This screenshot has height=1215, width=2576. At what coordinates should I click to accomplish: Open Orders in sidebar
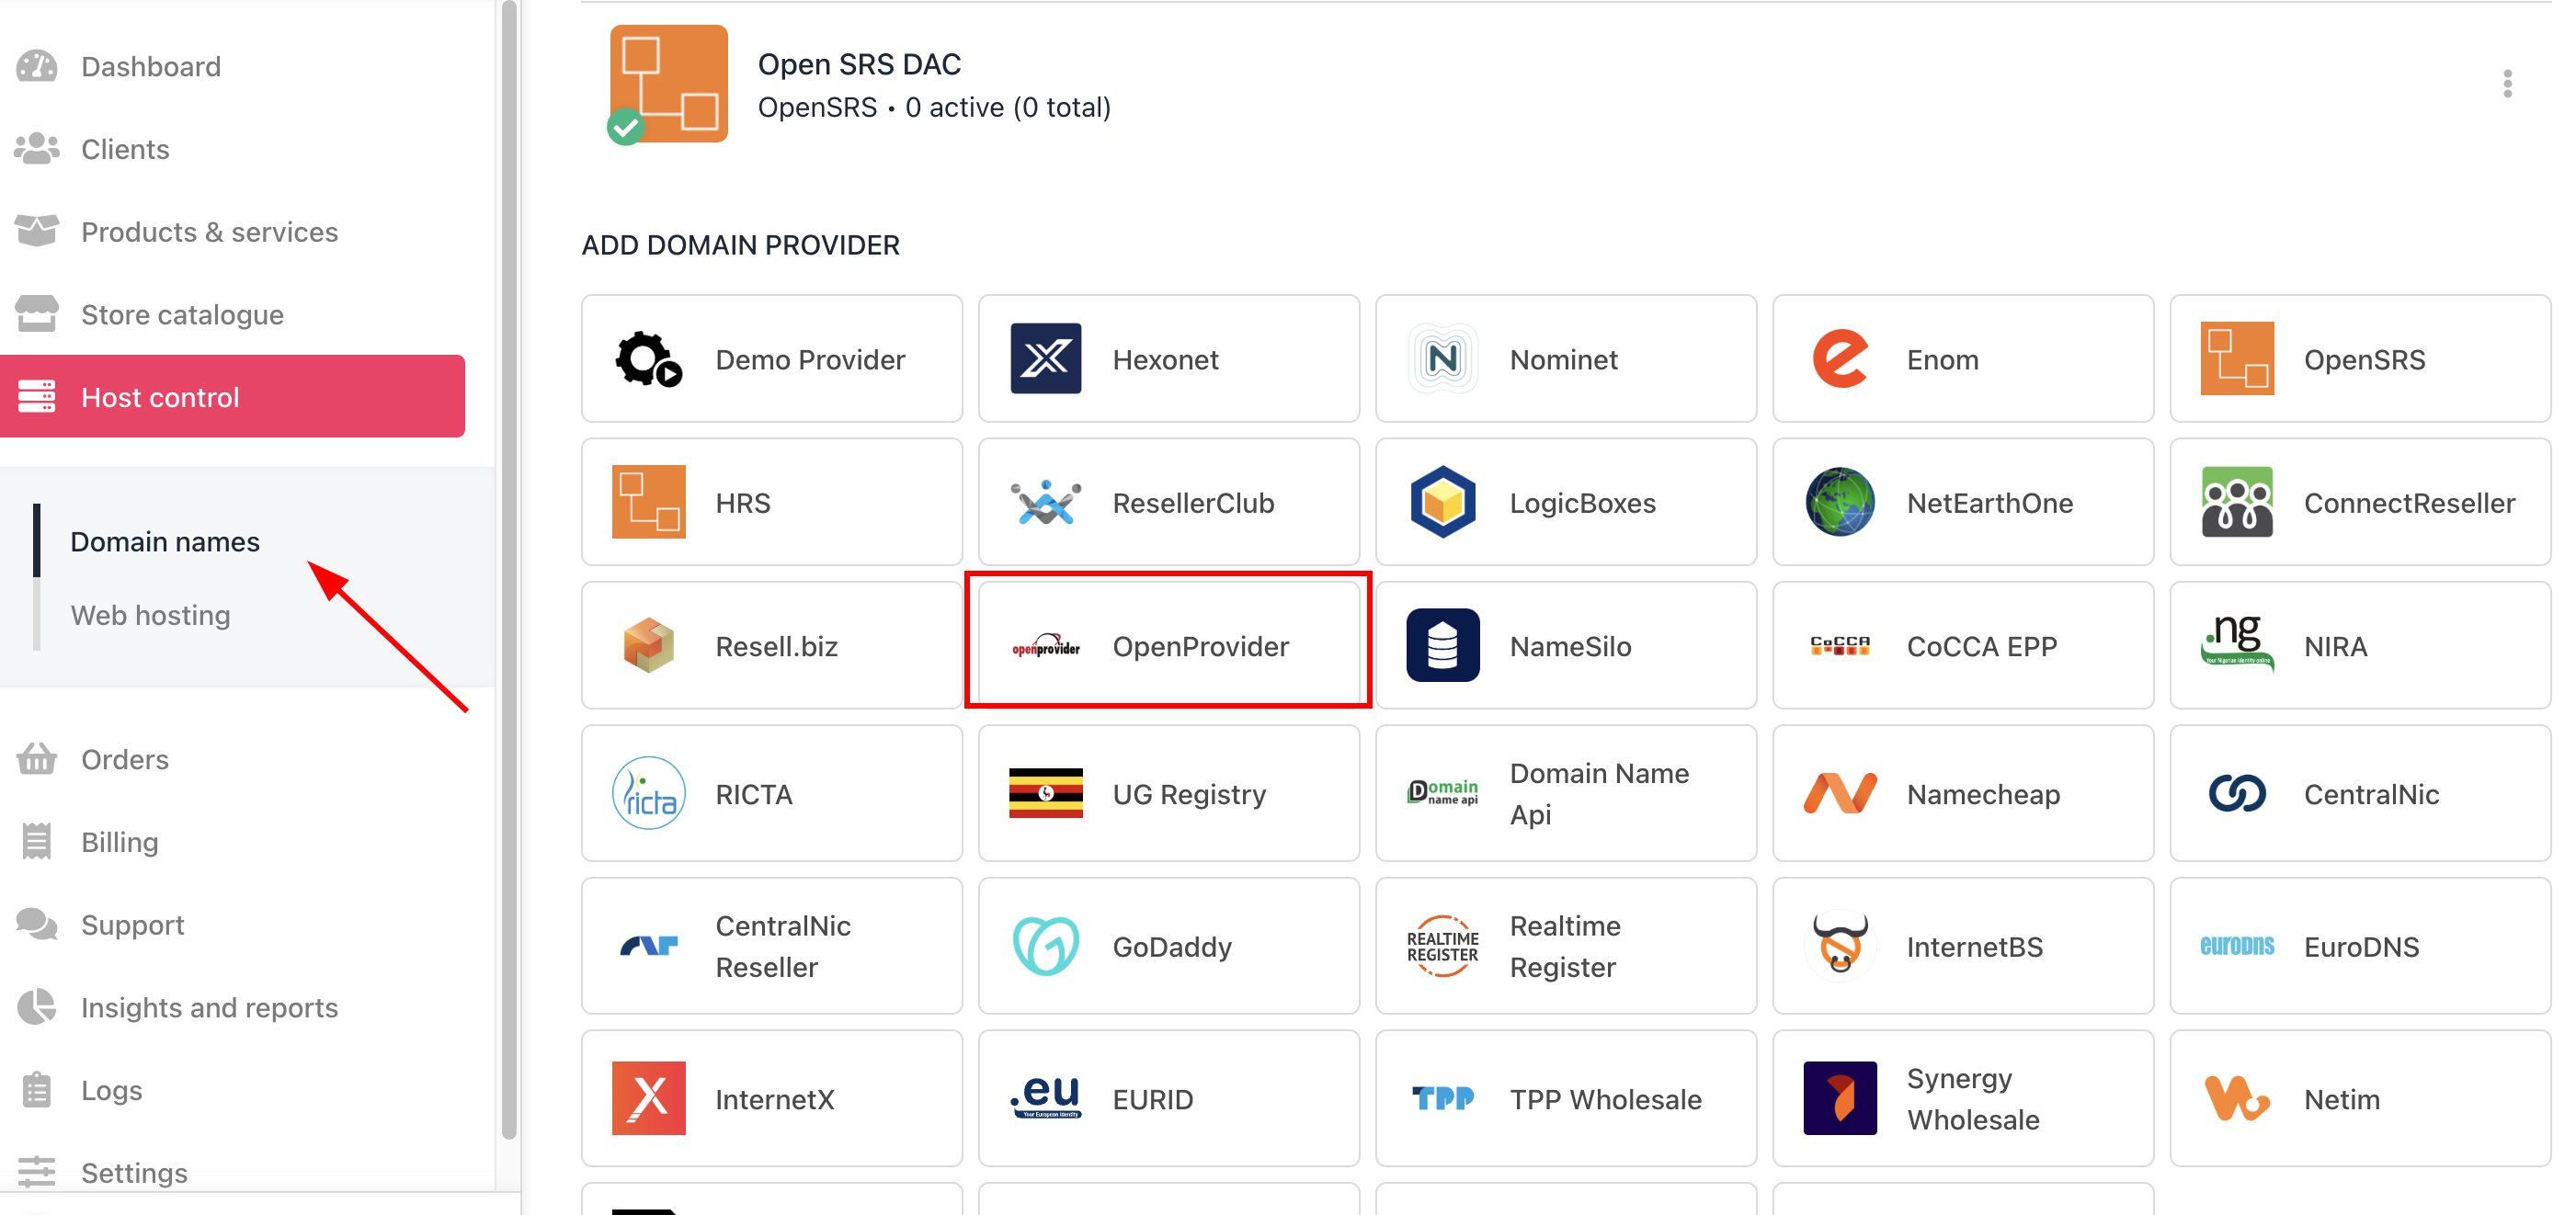pyautogui.click(x=124, y=759)
